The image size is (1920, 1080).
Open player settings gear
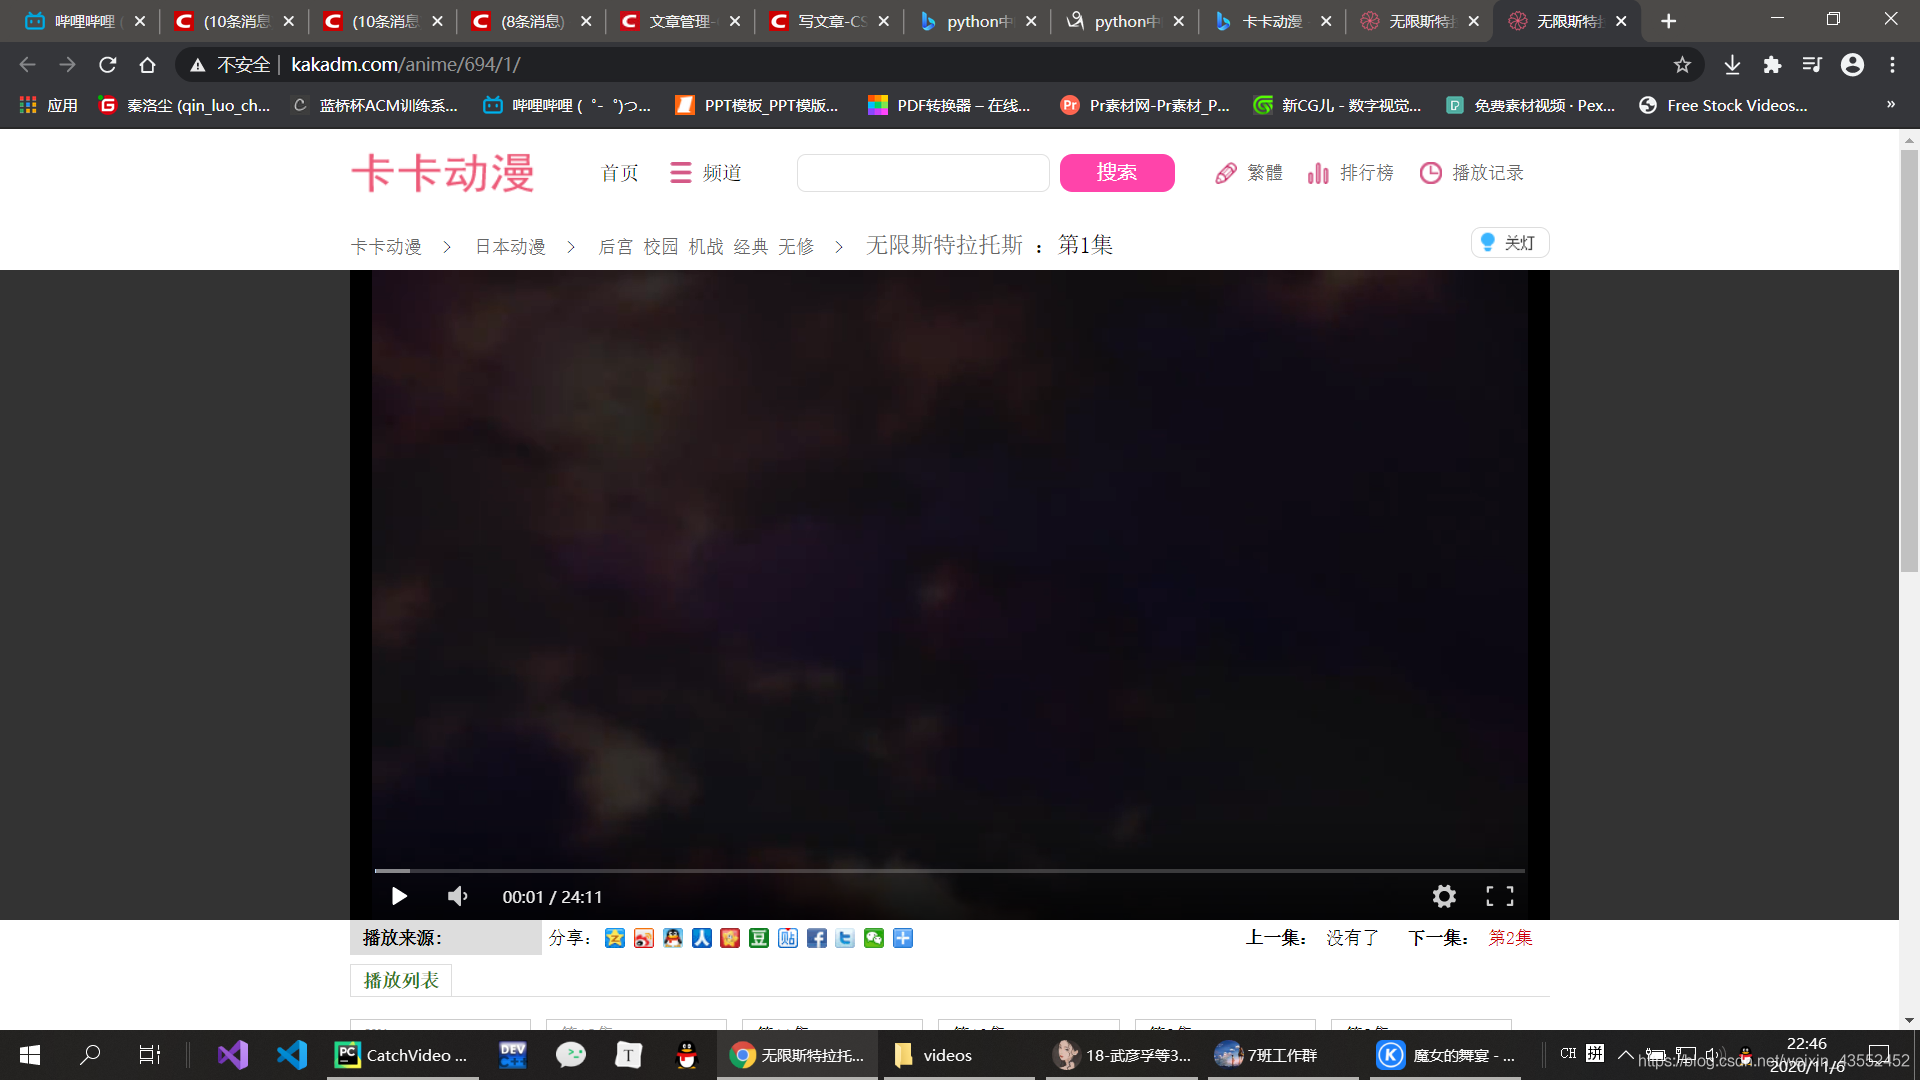(1443, 896)
